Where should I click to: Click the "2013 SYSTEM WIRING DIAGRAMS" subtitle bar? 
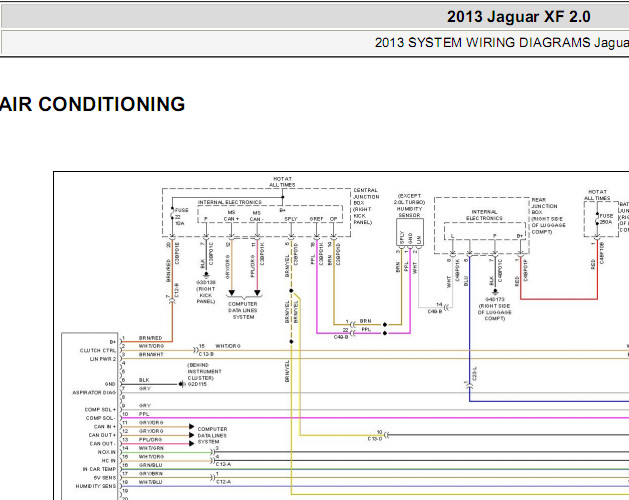coord(500,43)
